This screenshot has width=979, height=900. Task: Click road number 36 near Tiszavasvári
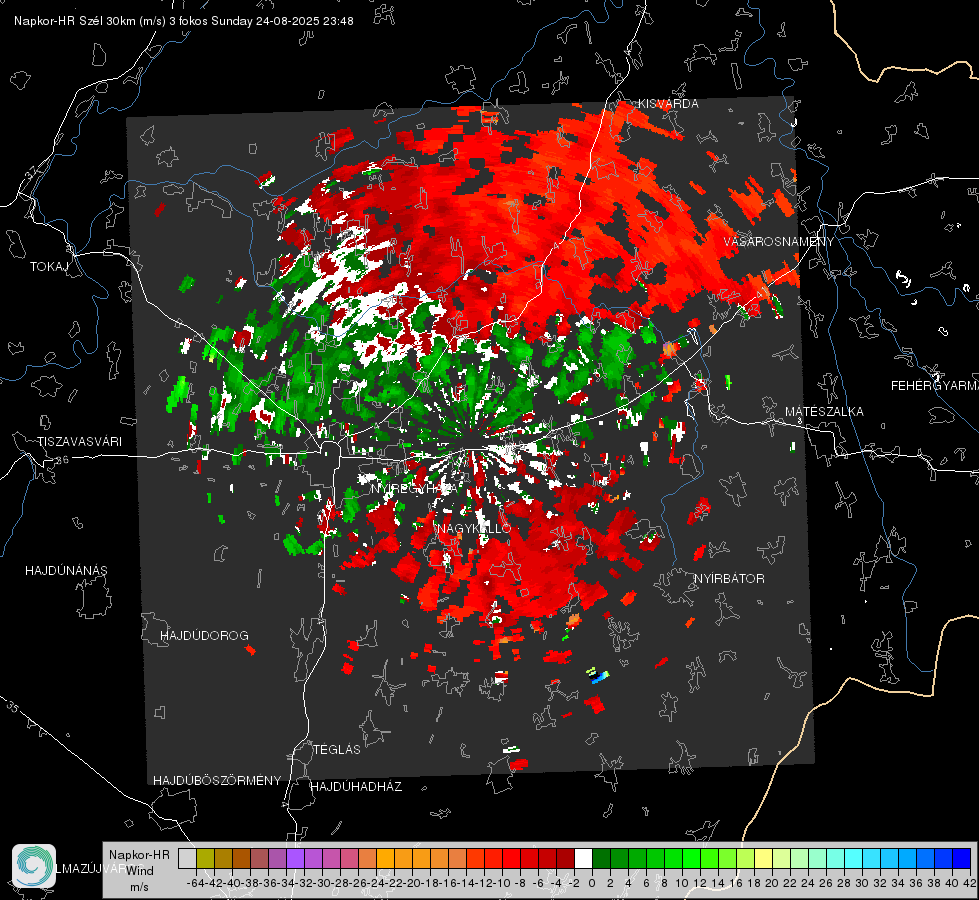tap(62, 460)
